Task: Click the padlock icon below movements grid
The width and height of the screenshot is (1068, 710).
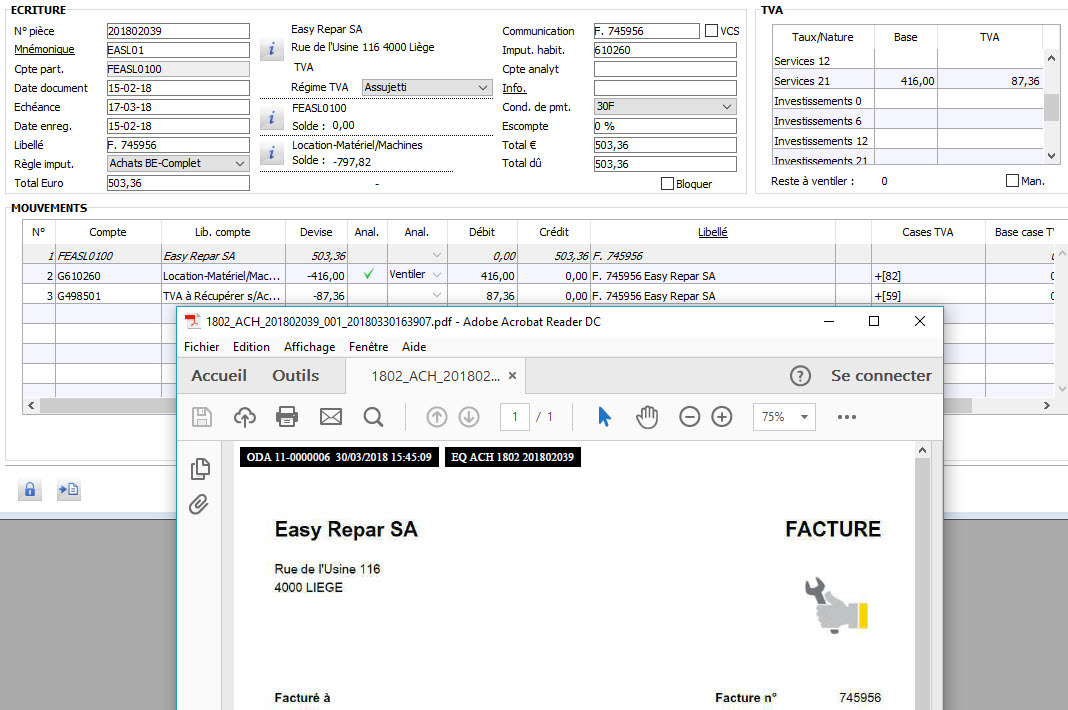Action: coord(30,490)
